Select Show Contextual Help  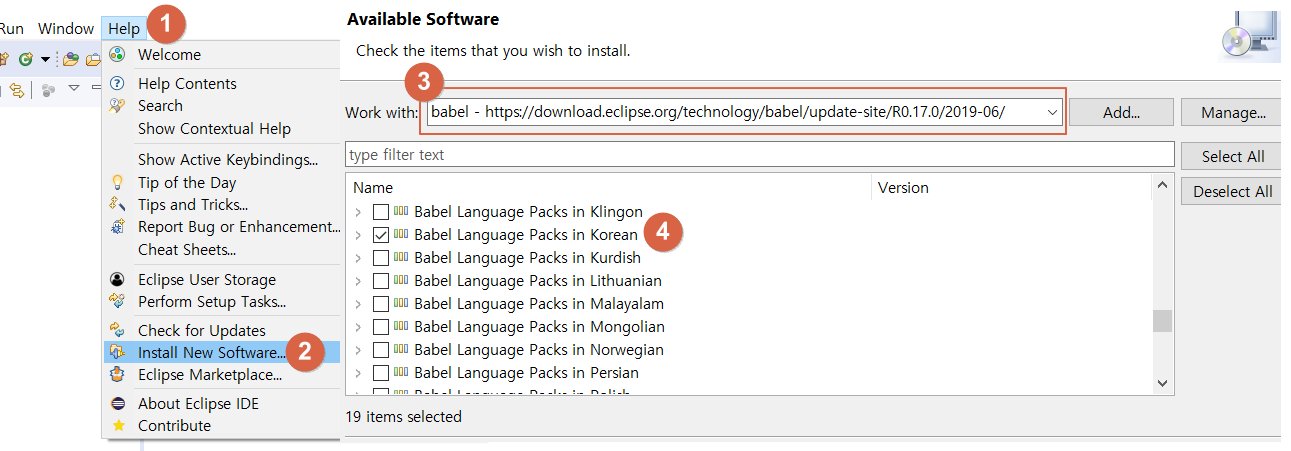coord(214,129)
